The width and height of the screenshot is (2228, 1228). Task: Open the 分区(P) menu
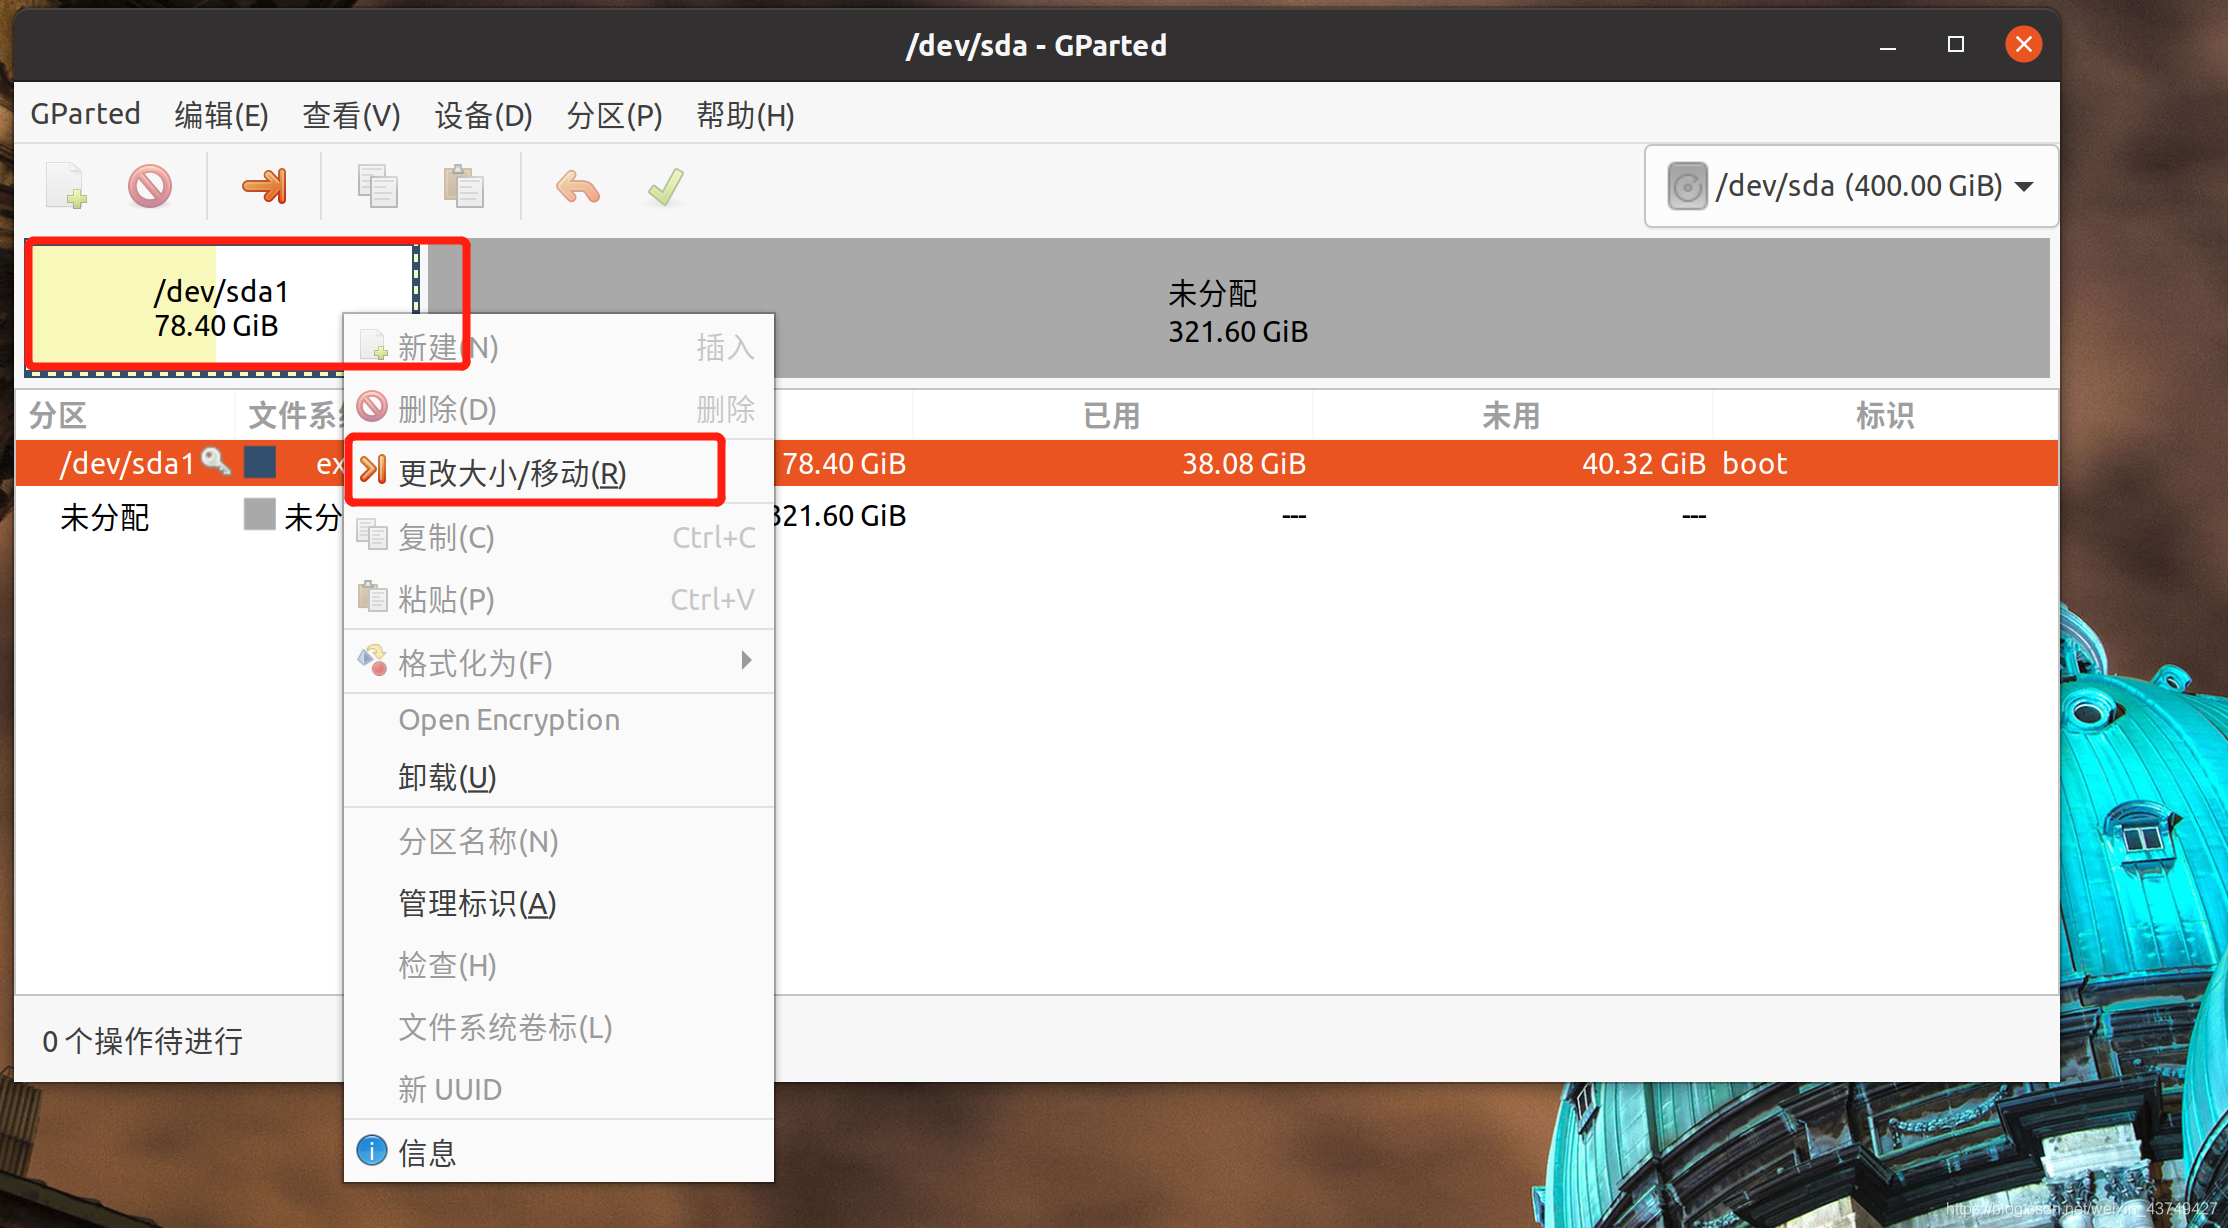click(x=614, y=115)
